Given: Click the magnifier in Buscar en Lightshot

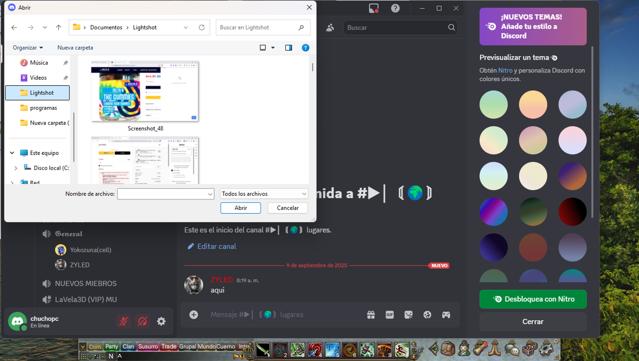Looking at the screenshot, I should click(301, 27).
